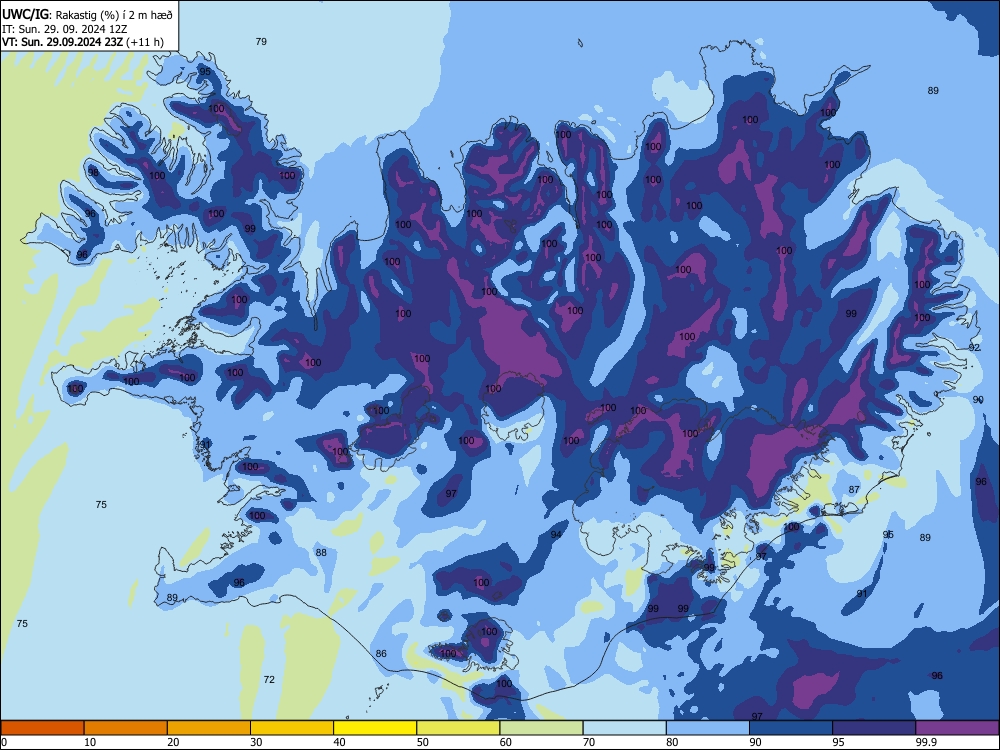The image size is (1000, 750).
Task: Select the 20–30 amber legend swatch
Action: pyautogui.click(x=209, y=728)
